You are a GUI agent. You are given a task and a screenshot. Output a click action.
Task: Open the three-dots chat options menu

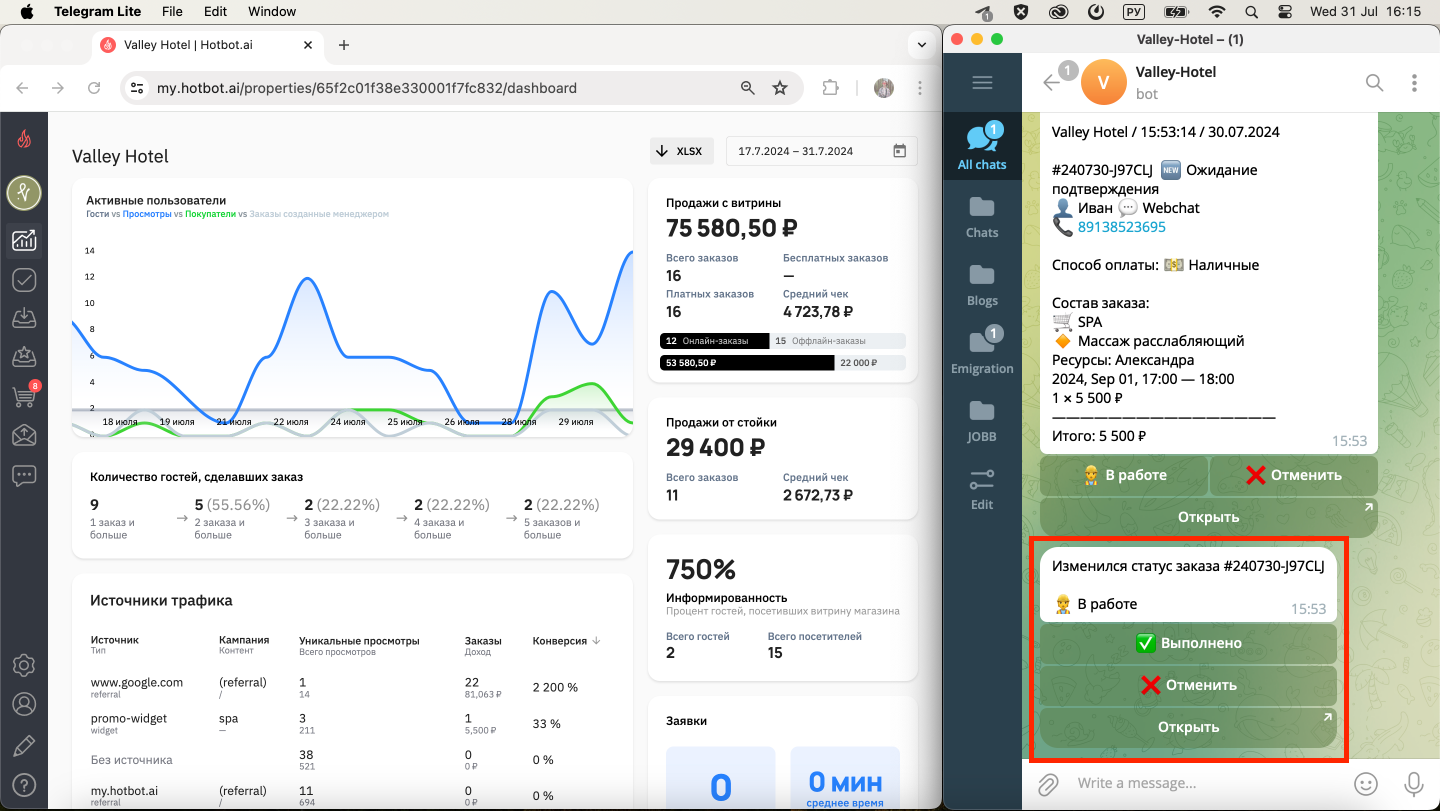tap(1414, 82)
